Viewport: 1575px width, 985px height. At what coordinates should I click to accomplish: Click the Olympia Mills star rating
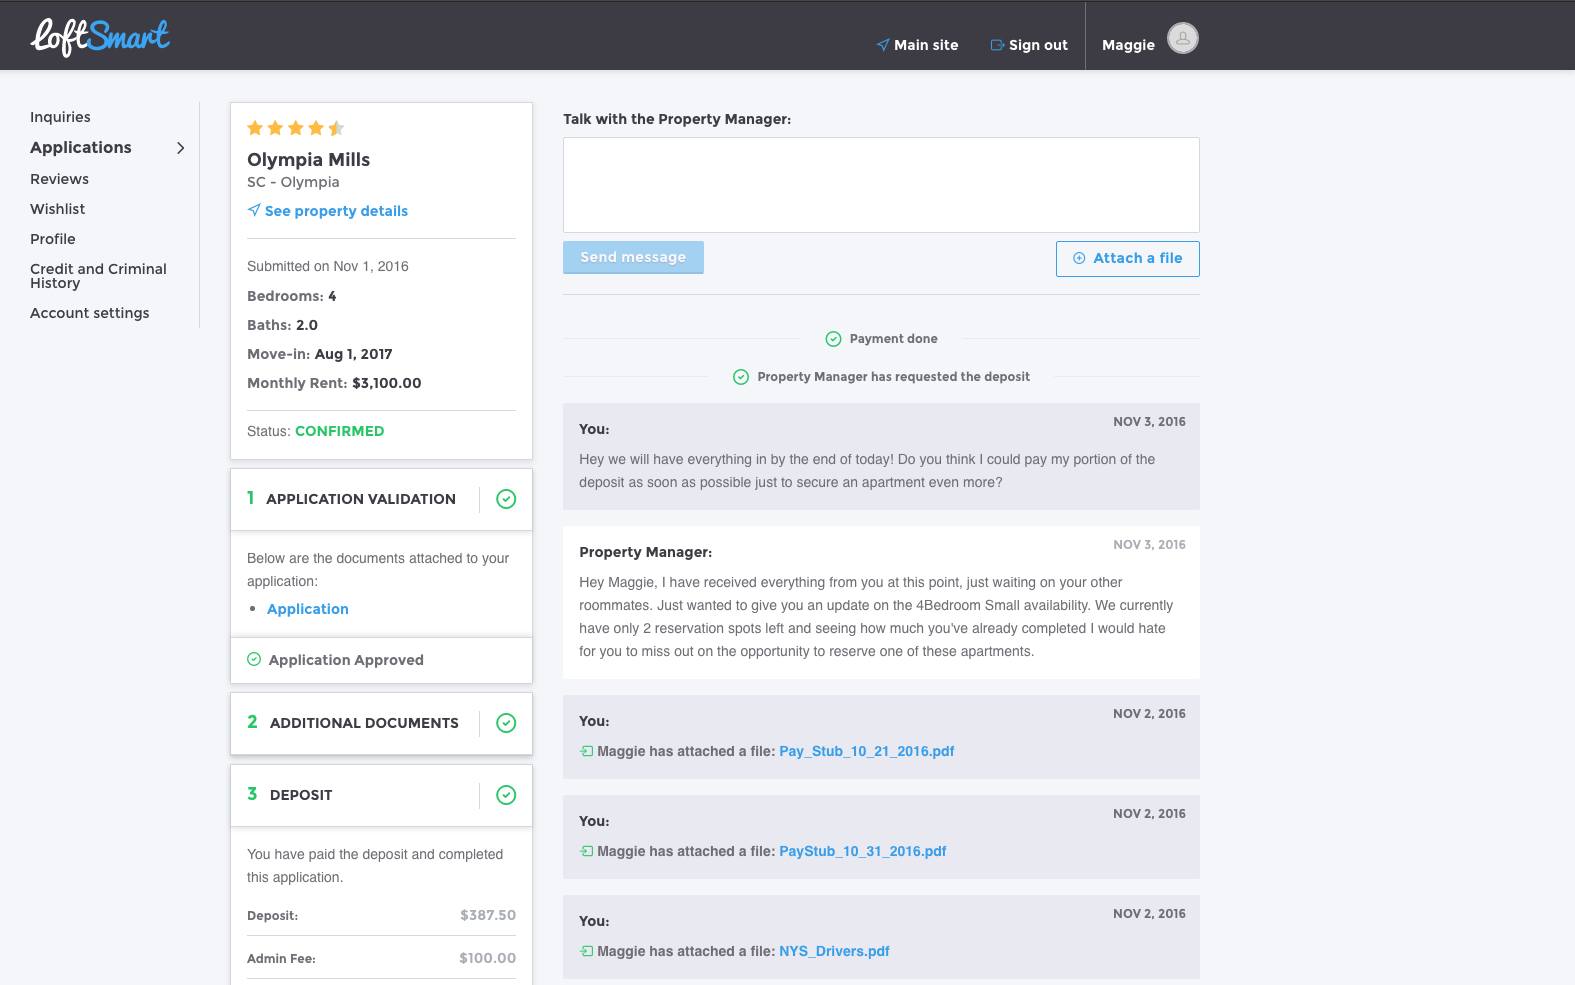click(x=296, y=128)
